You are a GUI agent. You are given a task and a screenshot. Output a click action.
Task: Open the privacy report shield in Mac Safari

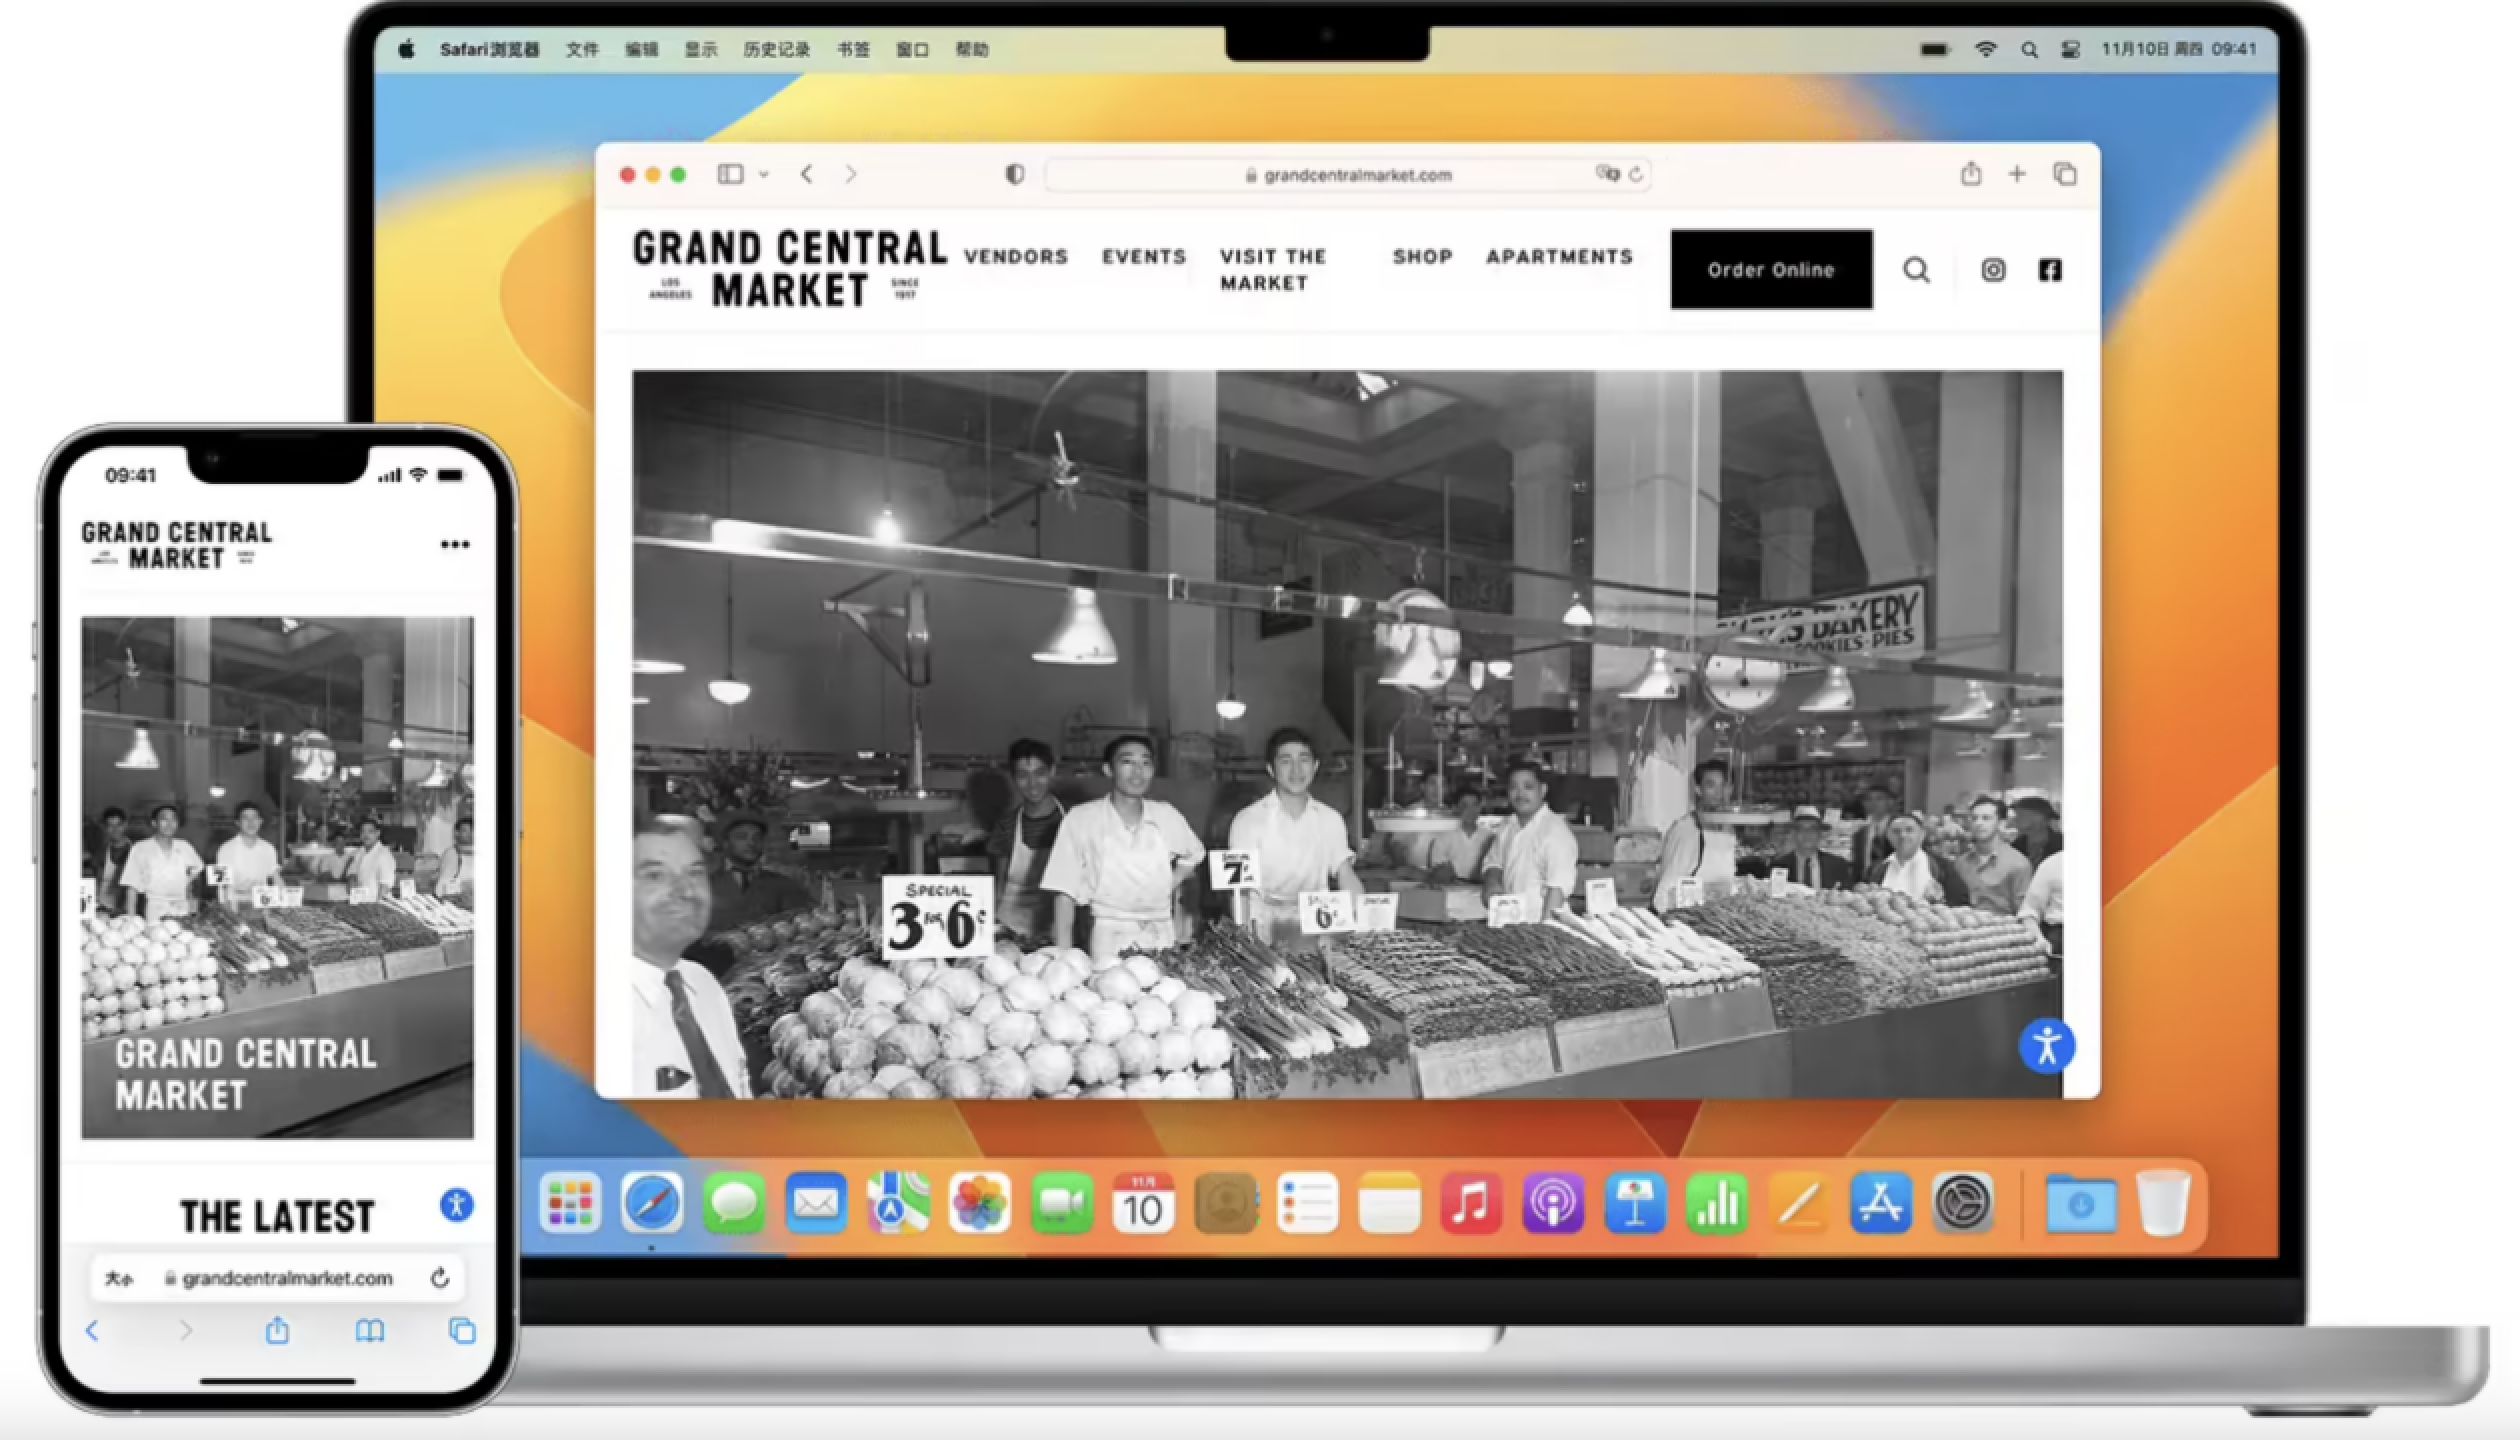(x=1015, y=175)
